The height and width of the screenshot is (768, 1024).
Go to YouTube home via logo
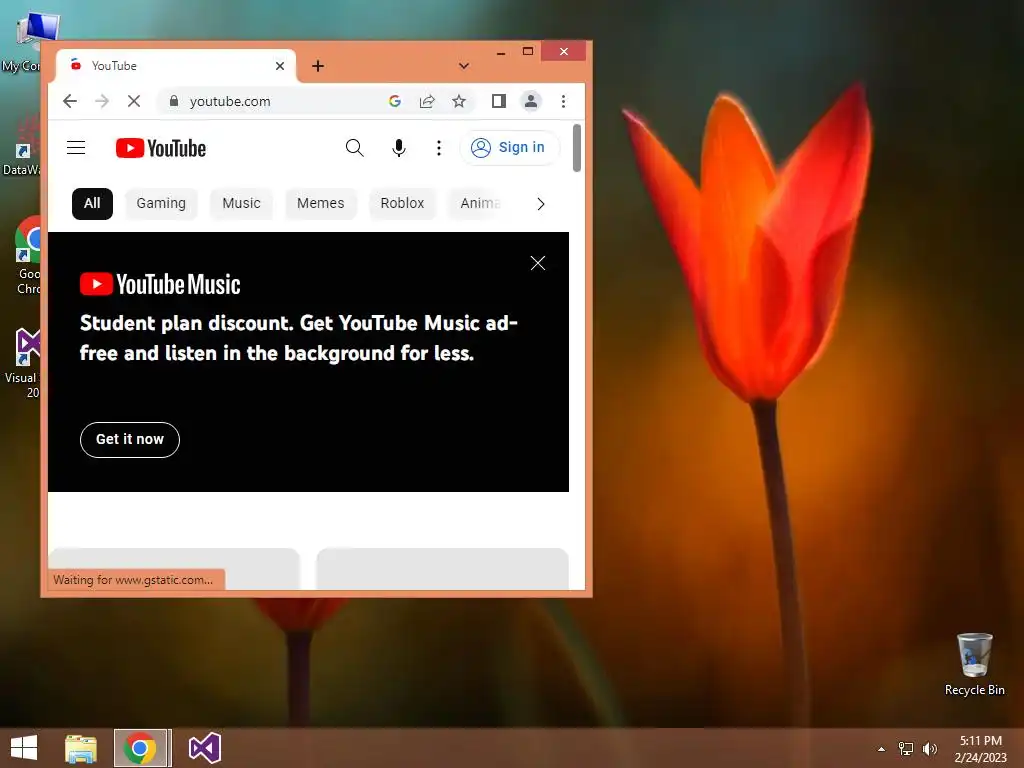(x=161, y=148)
